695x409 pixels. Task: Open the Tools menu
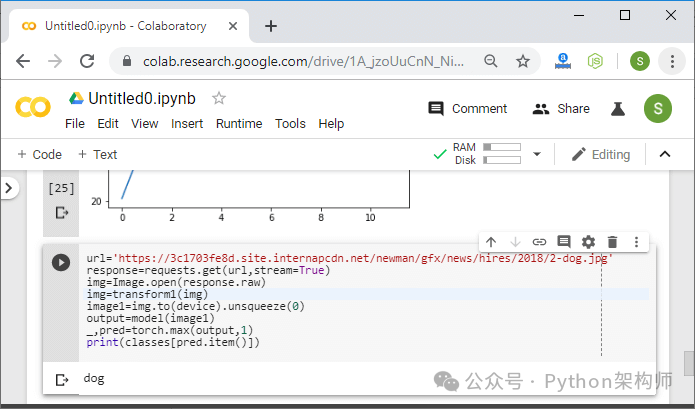290,124
